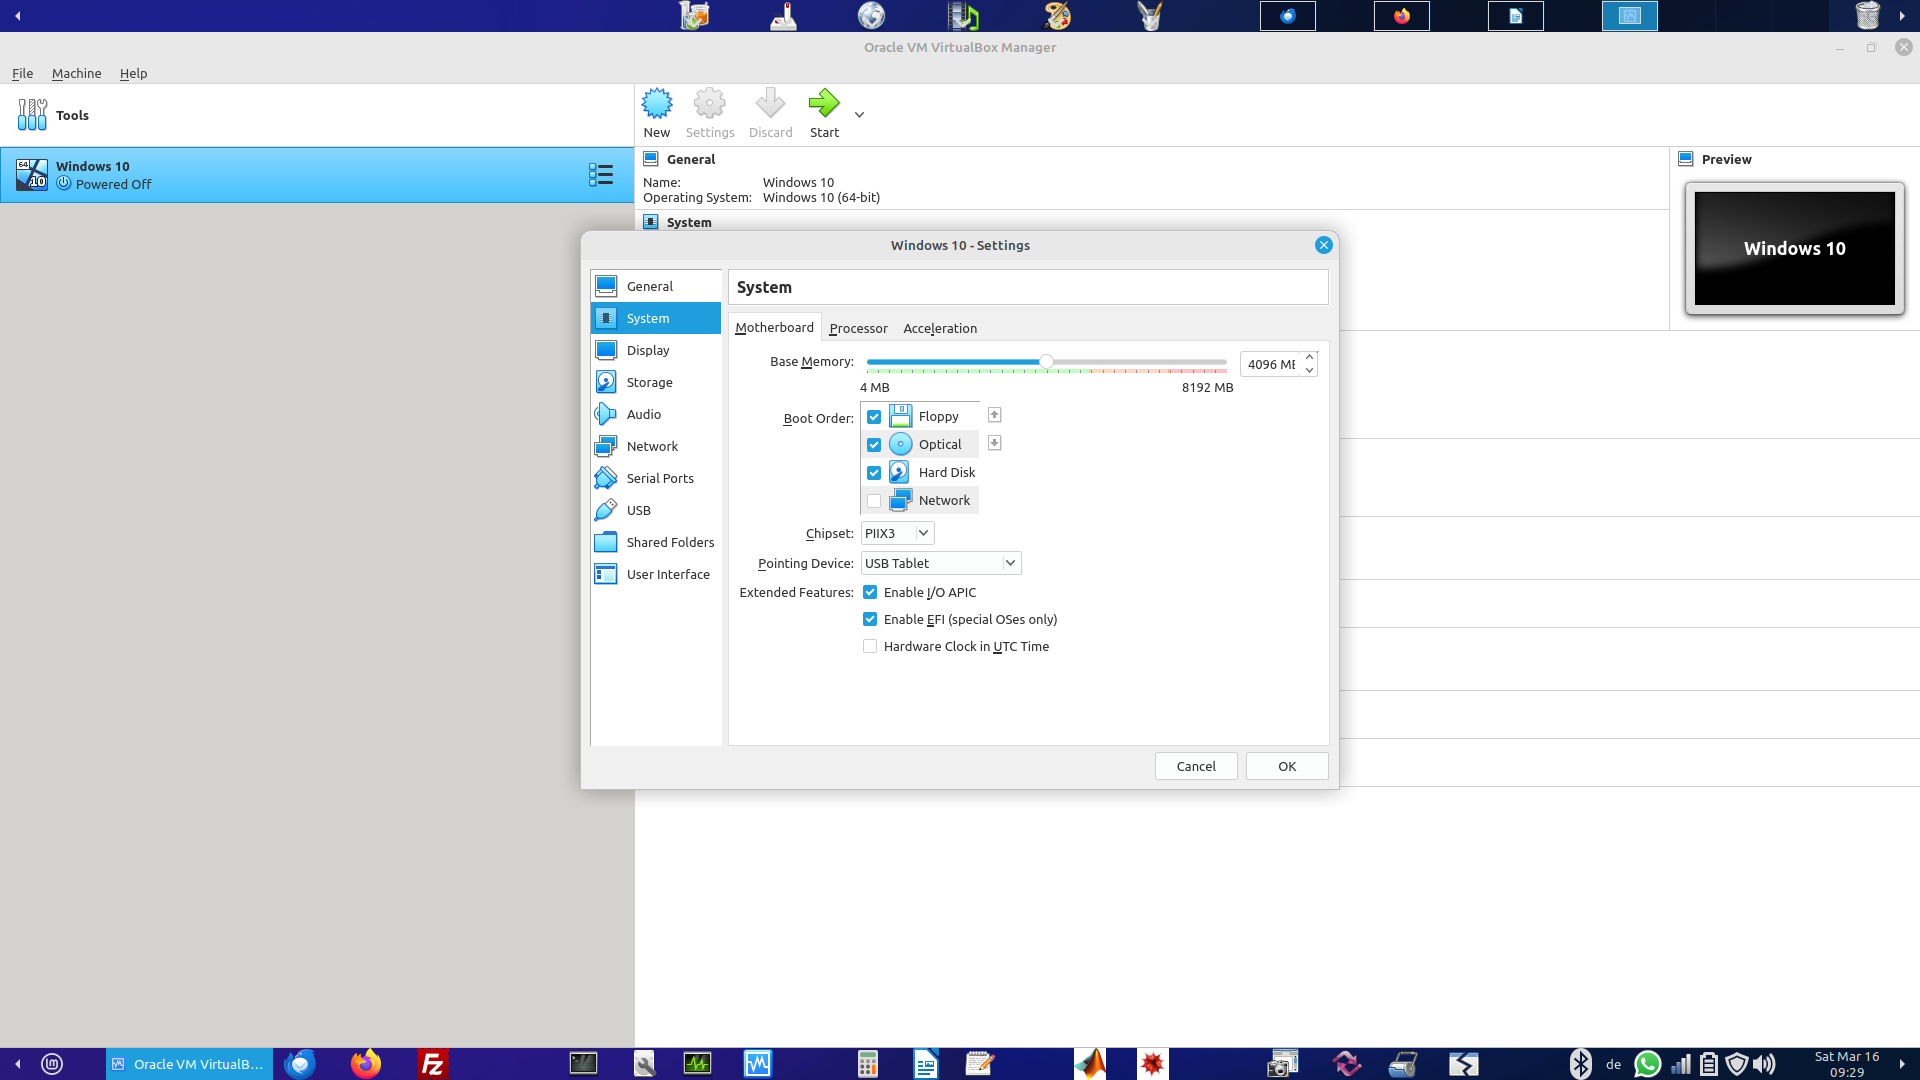This screenshot has width=1920, height=1080.
Task: Switch to the Motherboard tab
Action: [774, 327]
